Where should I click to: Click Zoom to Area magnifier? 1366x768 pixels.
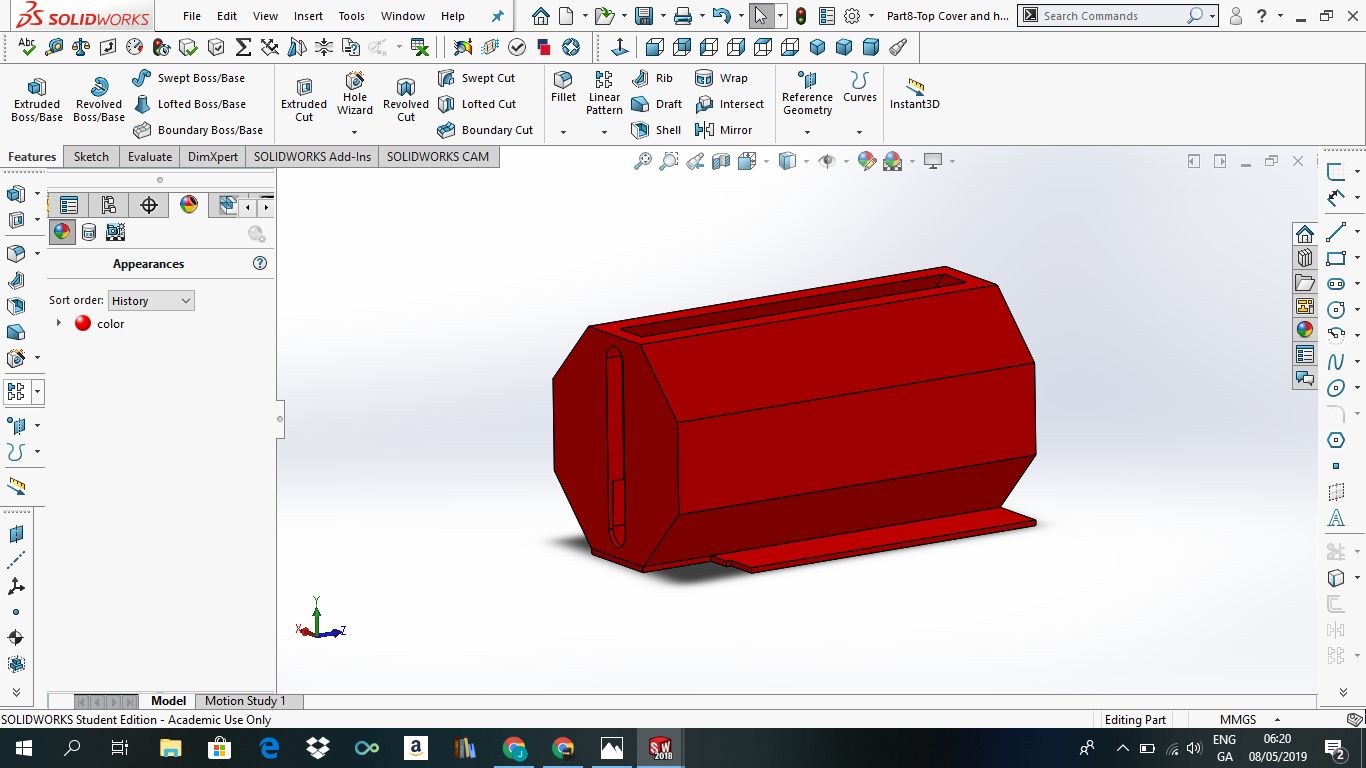coord(669,161)
